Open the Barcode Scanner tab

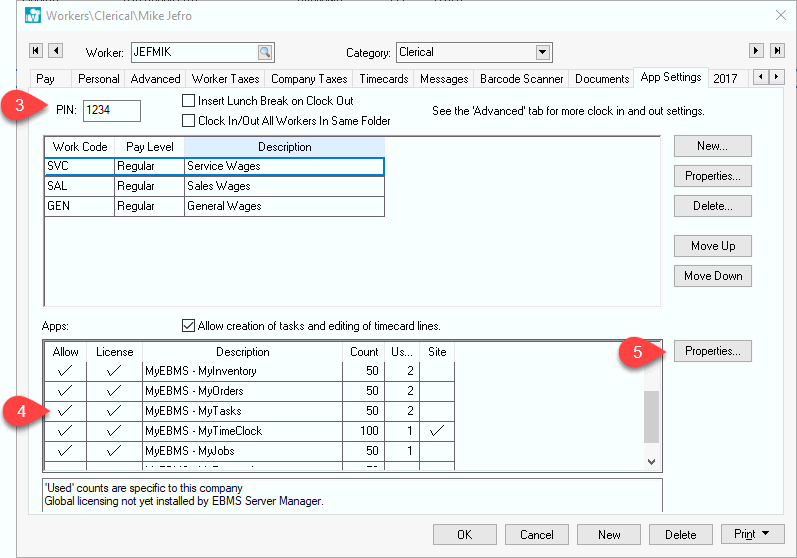click(521, 79)
